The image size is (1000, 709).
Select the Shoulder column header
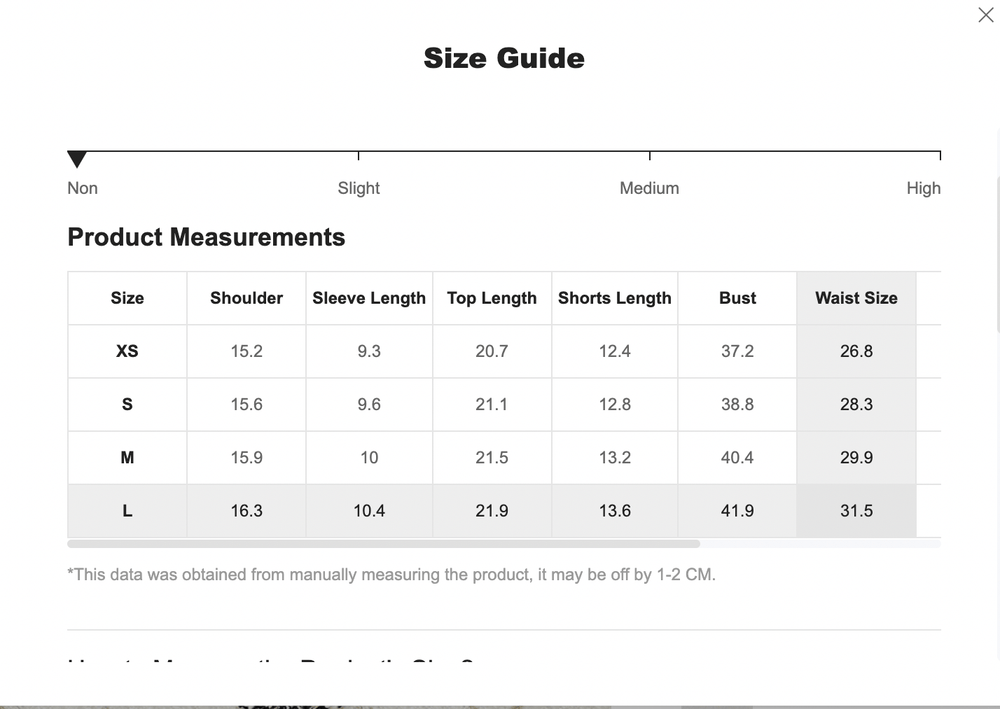[x=246, y=298]
